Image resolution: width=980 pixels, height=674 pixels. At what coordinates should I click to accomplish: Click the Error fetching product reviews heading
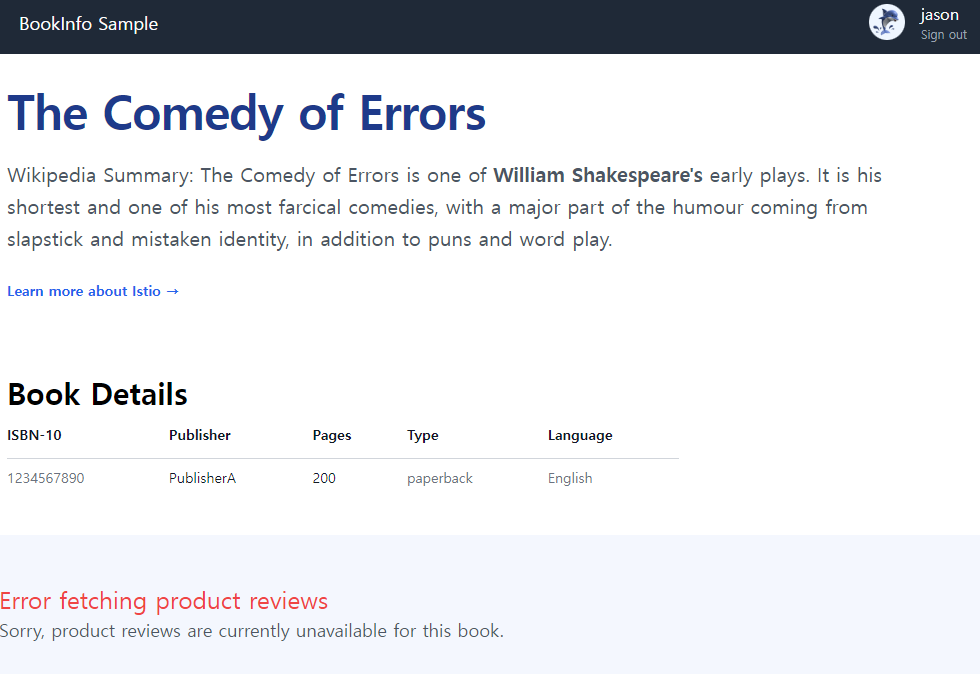coord(164,601)
